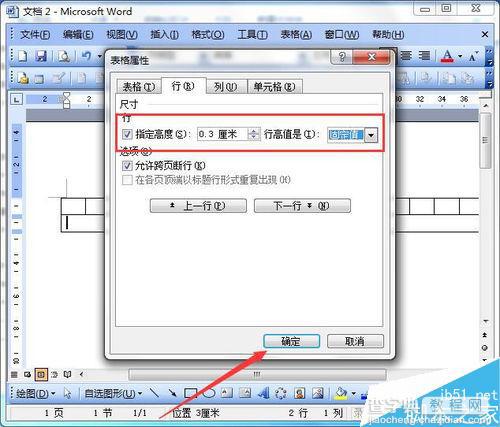Screen dimensions: 500x427
Task: Select the Arrow drawing tool
Action: point(172,393)
